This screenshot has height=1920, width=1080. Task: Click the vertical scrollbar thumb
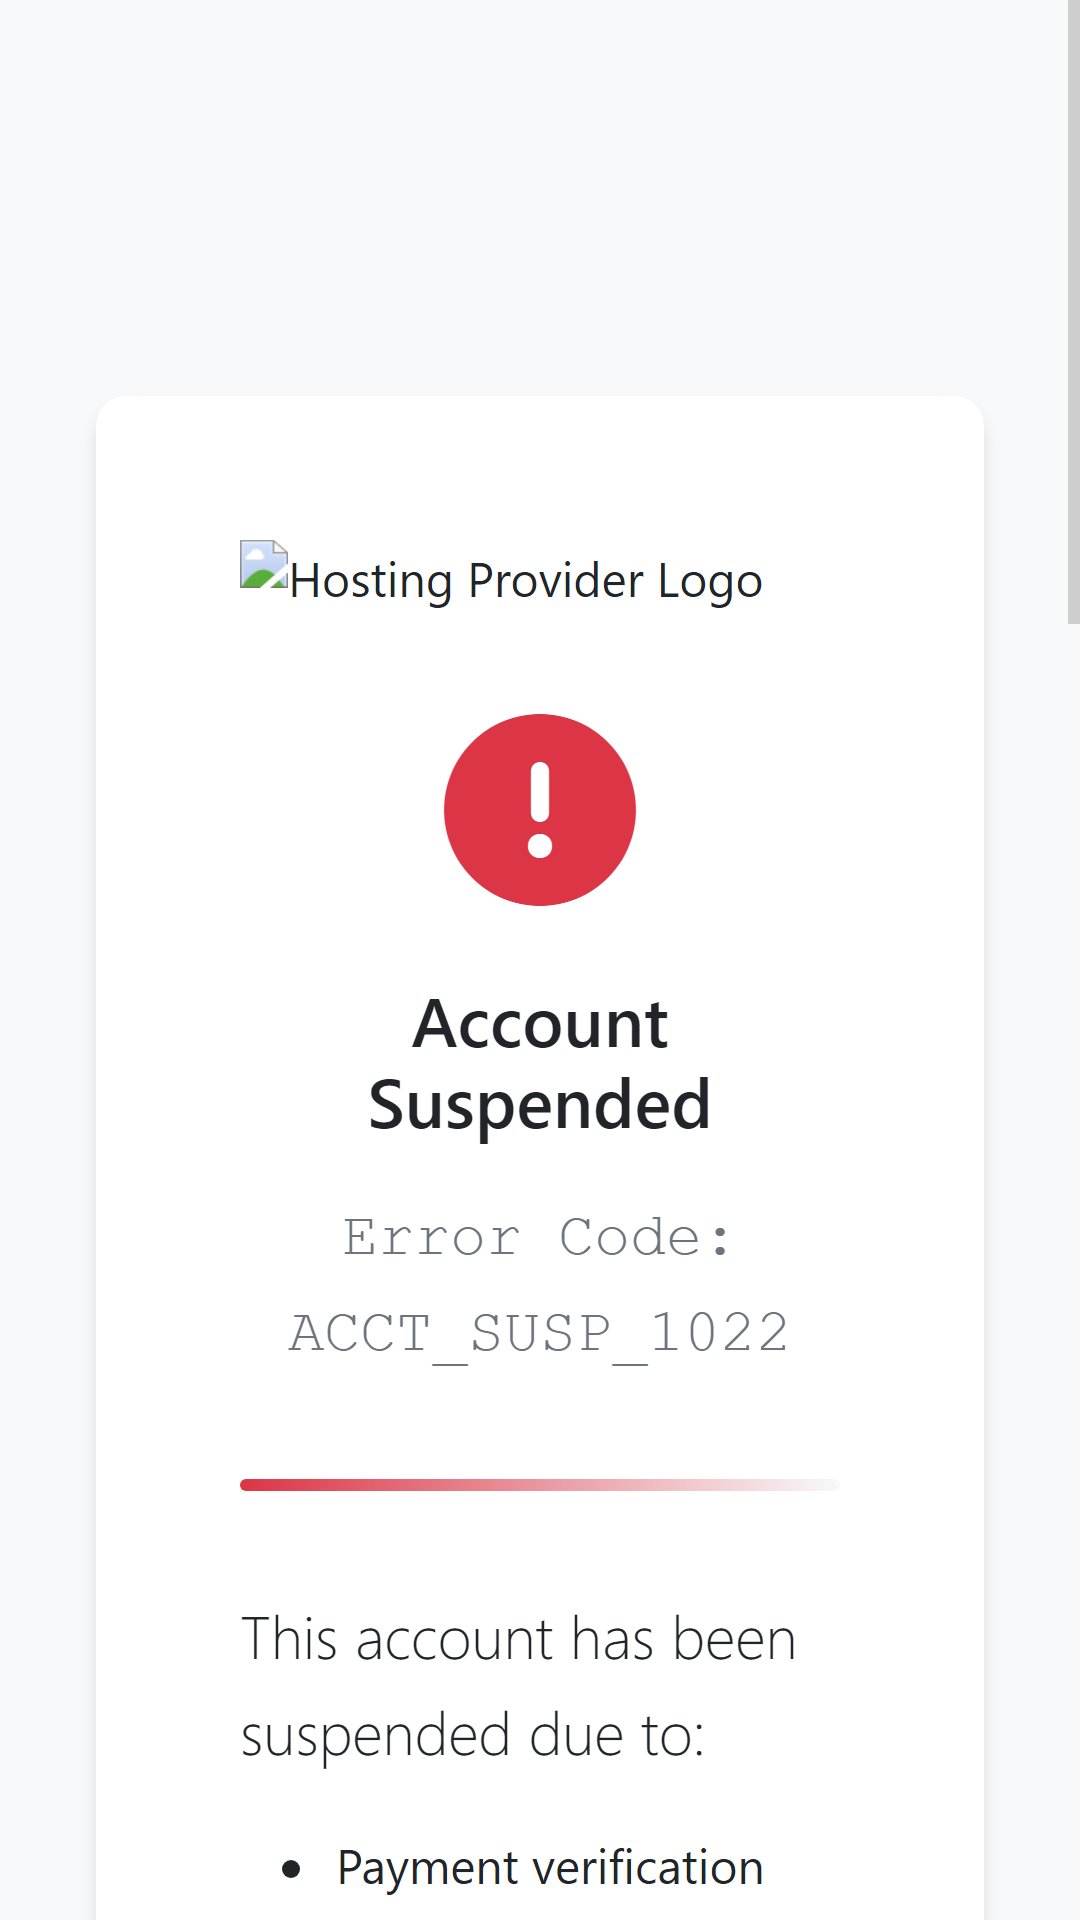(x=1074, y=312)
